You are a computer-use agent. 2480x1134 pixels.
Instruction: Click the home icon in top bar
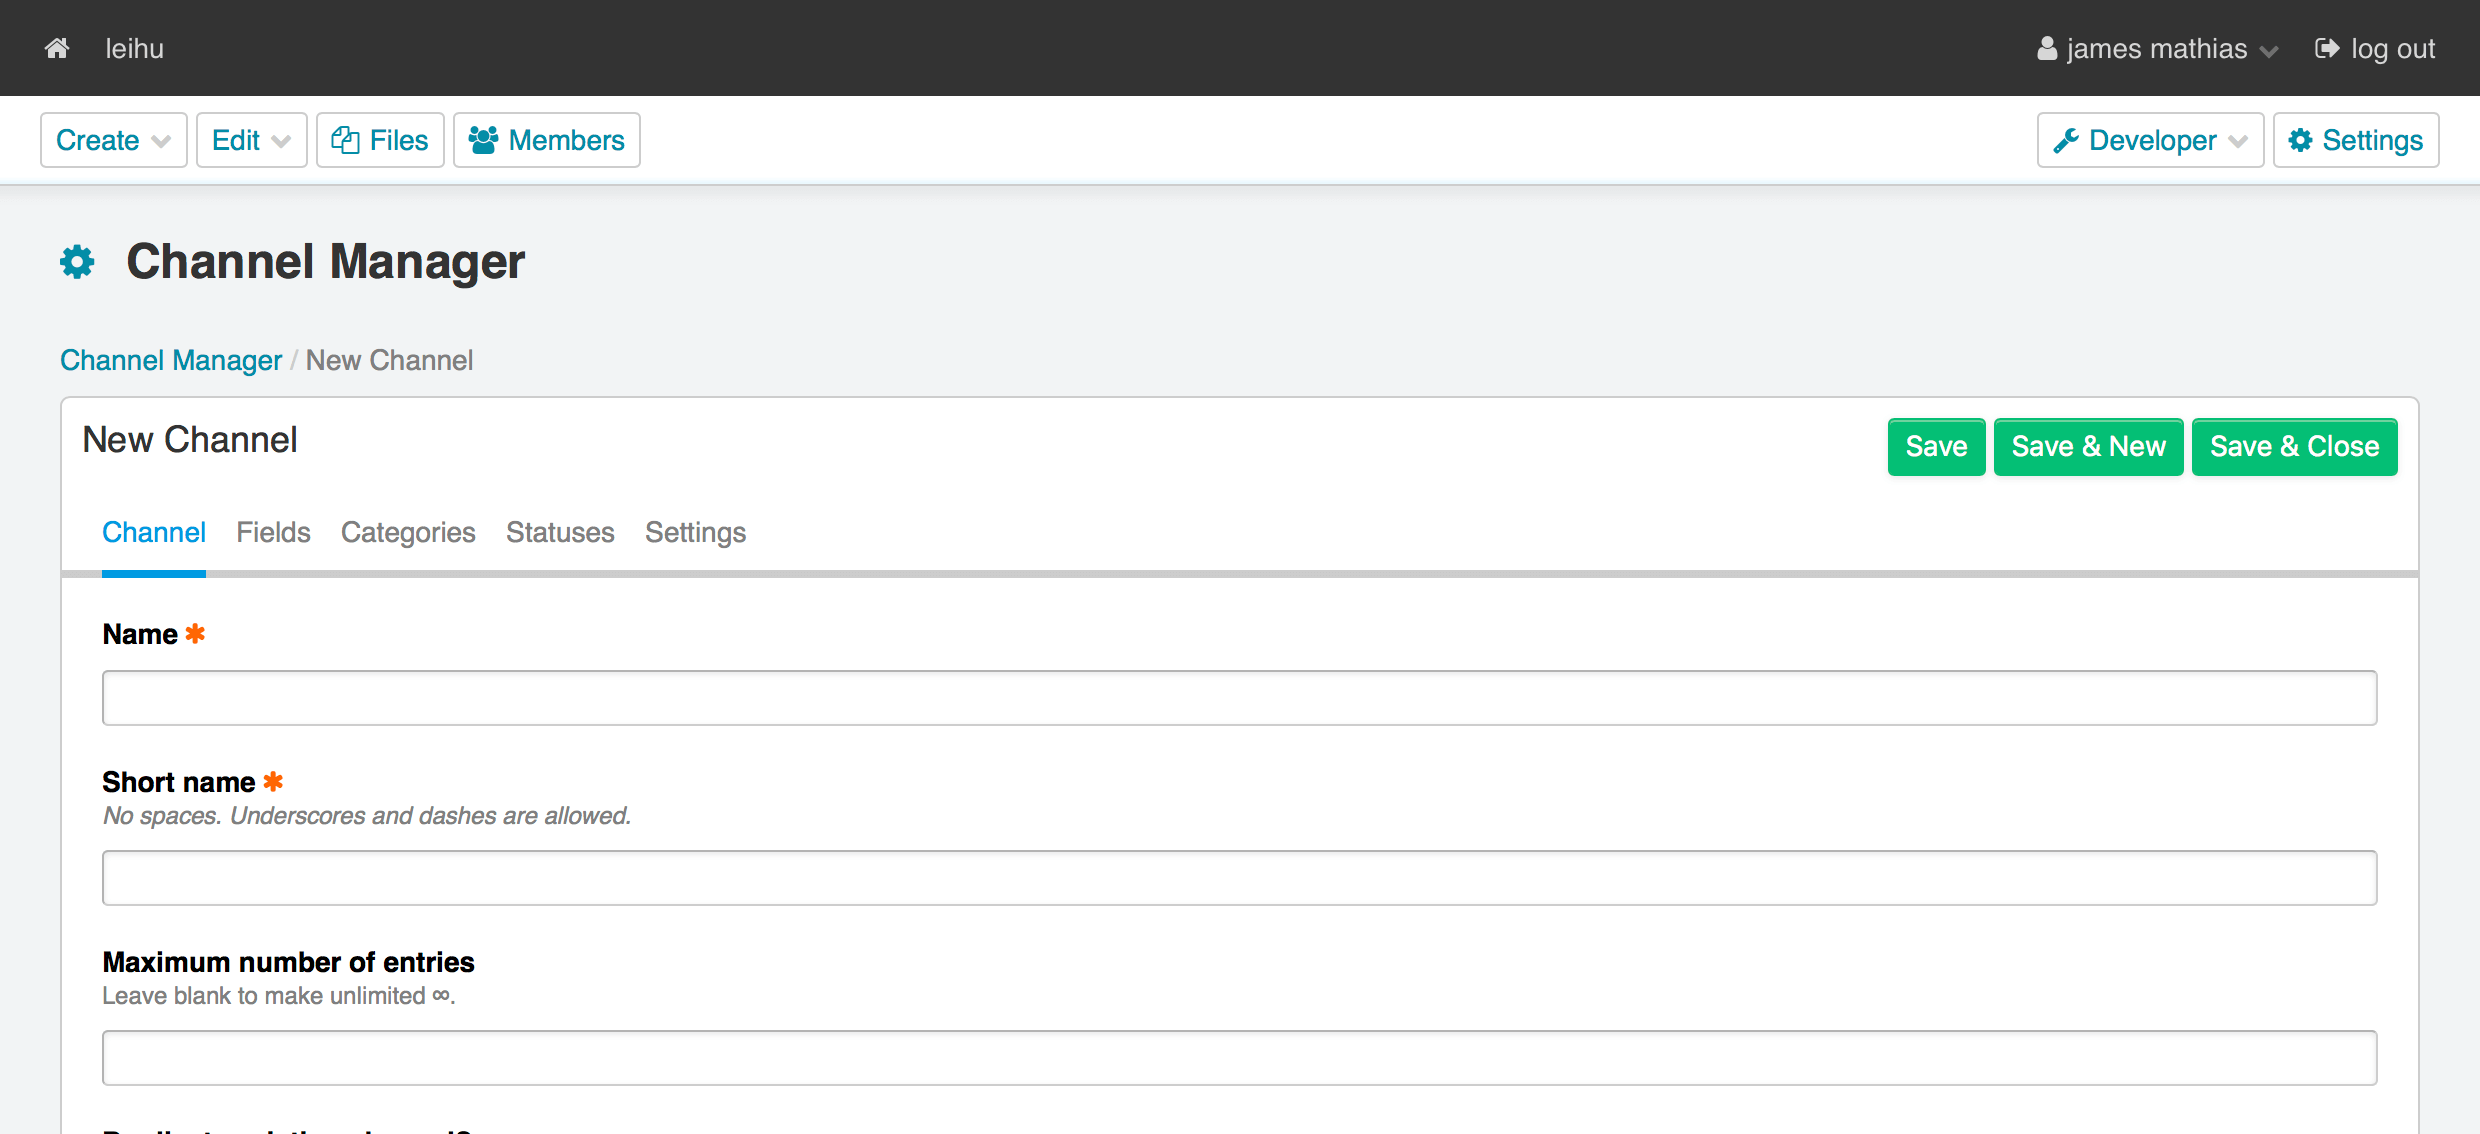[x=57, y=48]
